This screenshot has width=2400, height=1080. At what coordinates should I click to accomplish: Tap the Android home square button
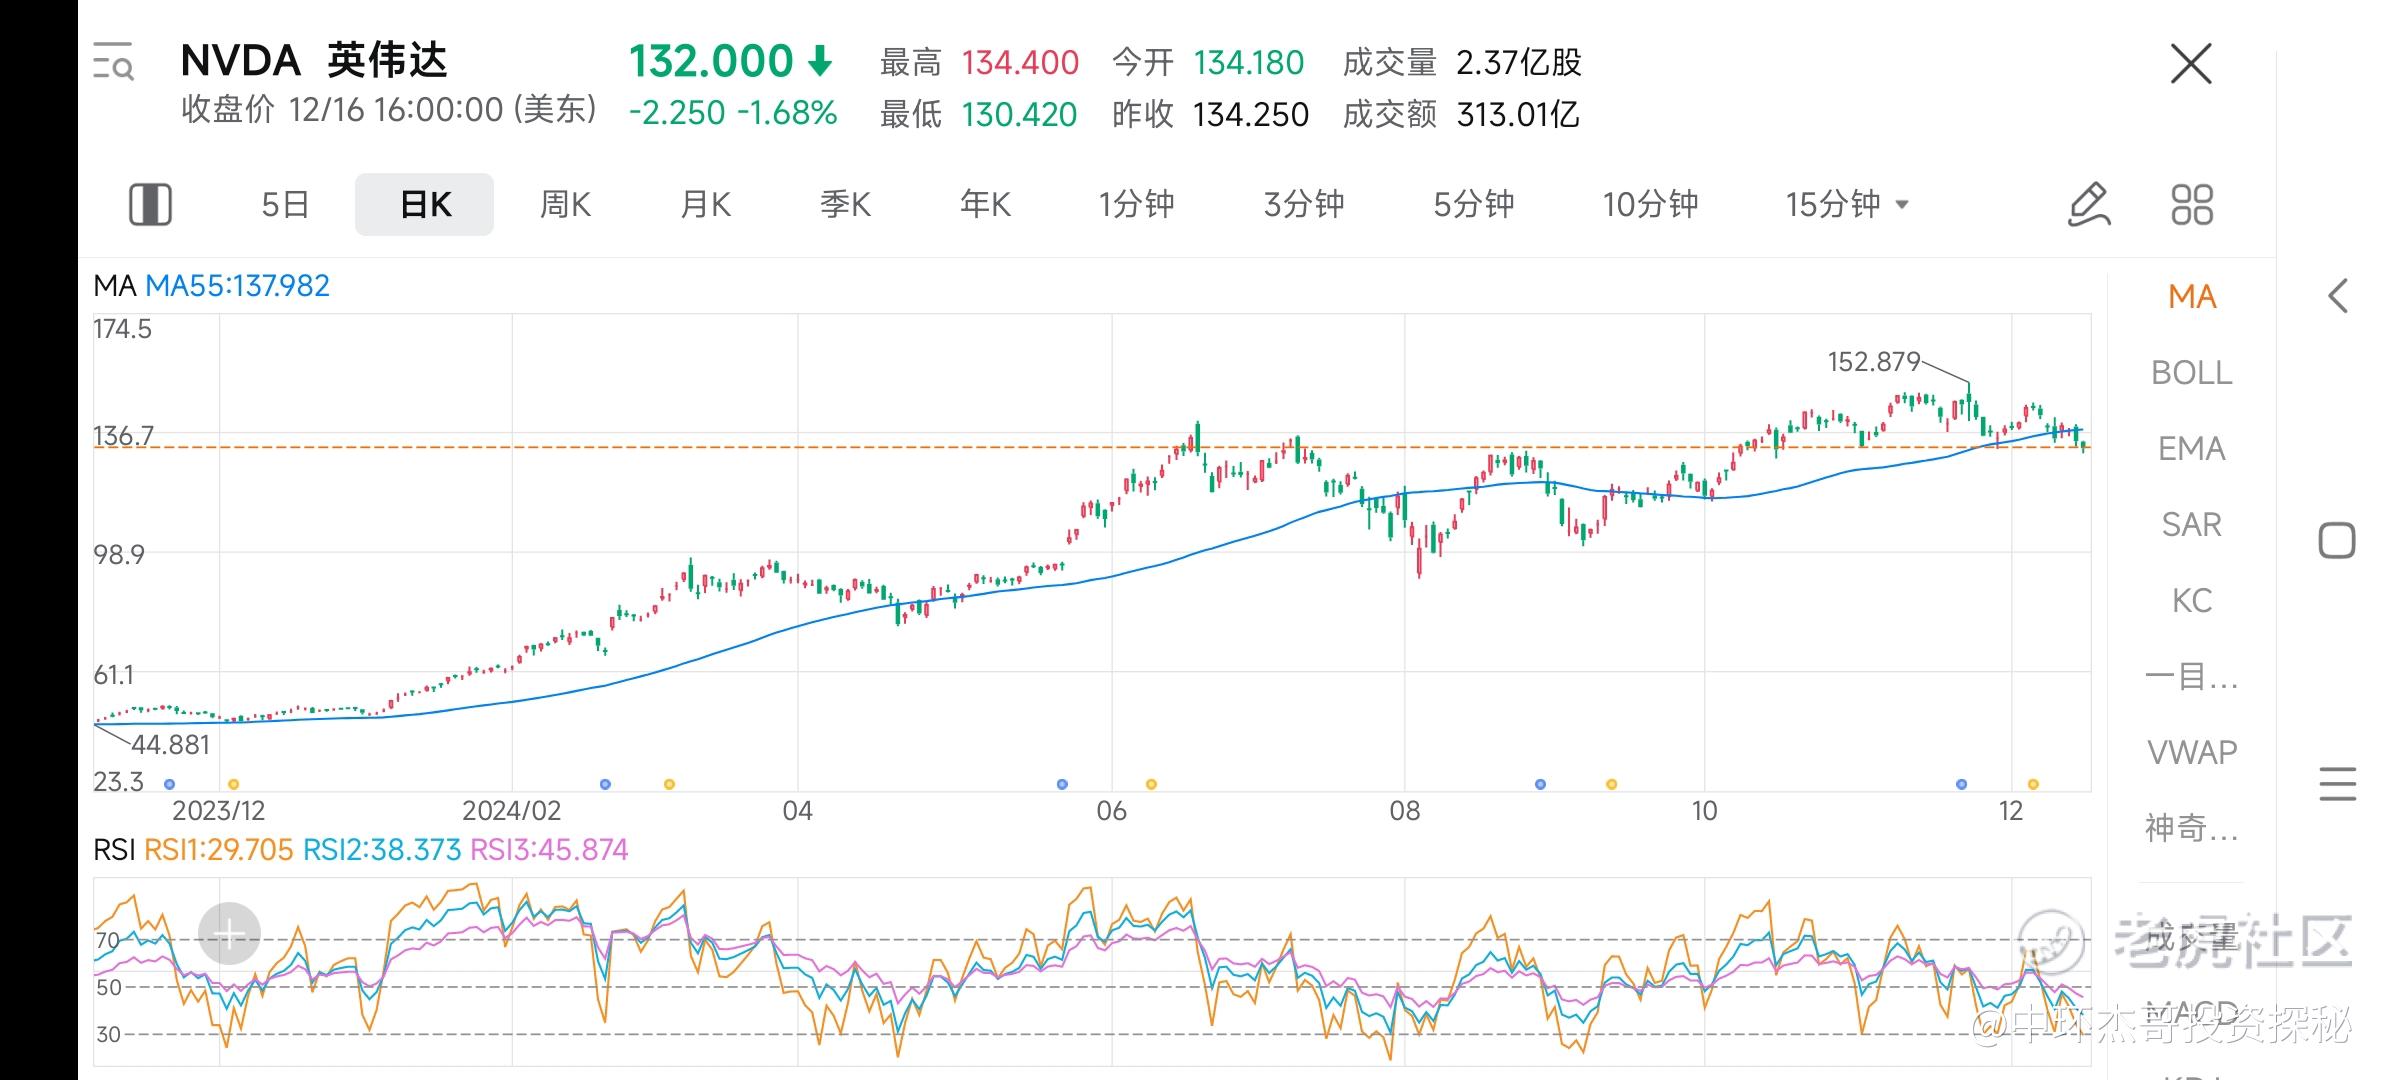click(2337, 541)
